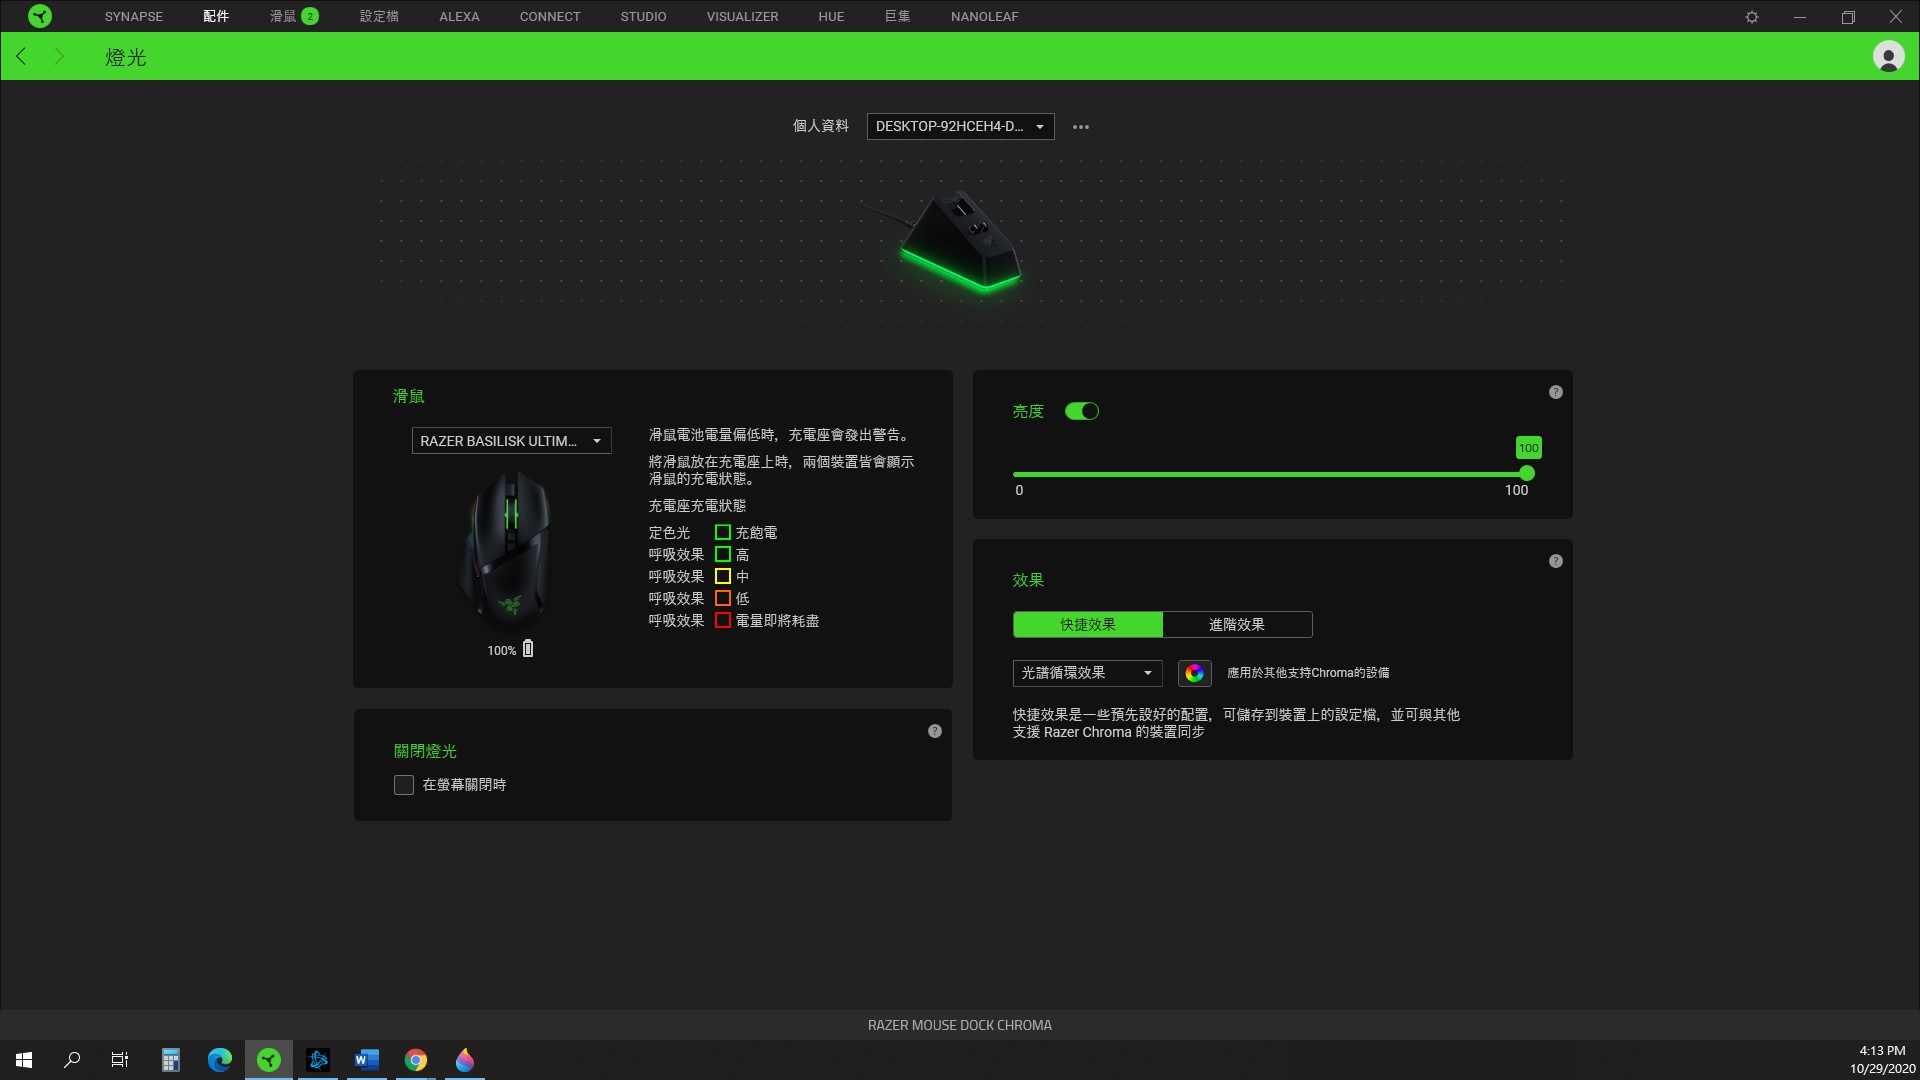The width and height of the screenshot is (1920, 1080).
Task: Switch to the ALEXA tab
Action: pyautogui.click(x=459, y=16)
